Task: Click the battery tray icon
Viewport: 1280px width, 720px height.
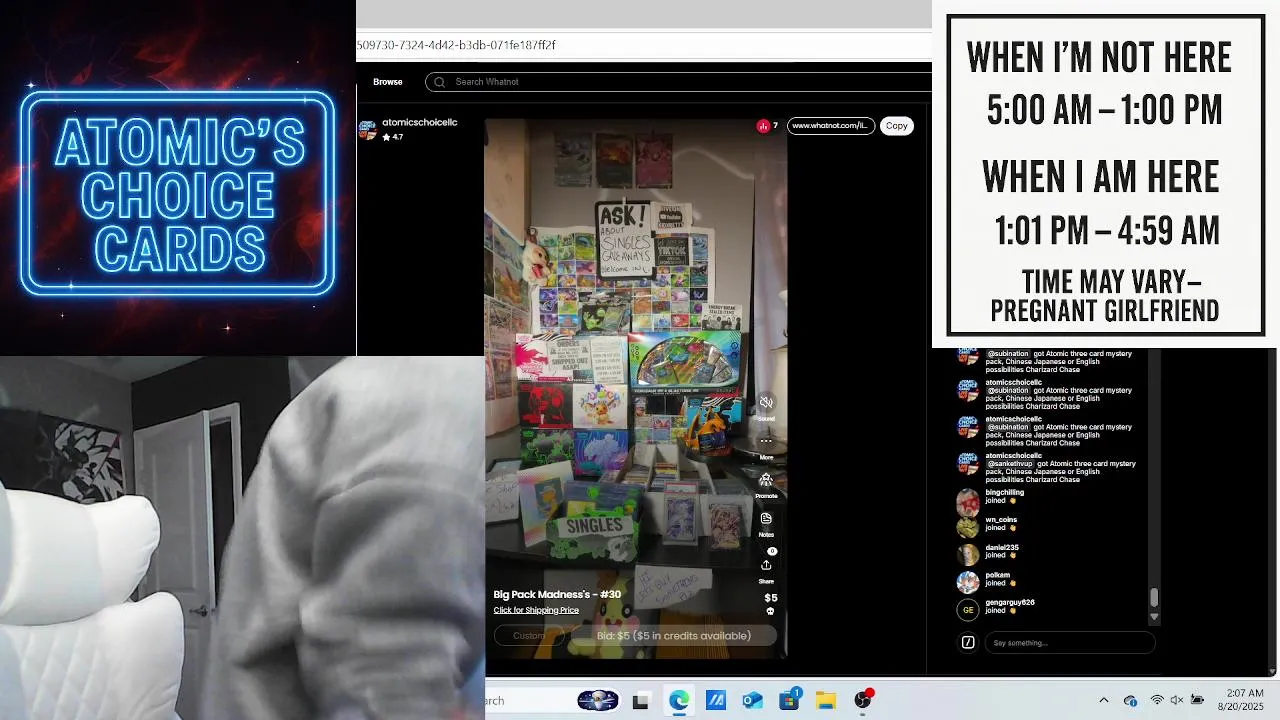Action: click(1197, 700)
